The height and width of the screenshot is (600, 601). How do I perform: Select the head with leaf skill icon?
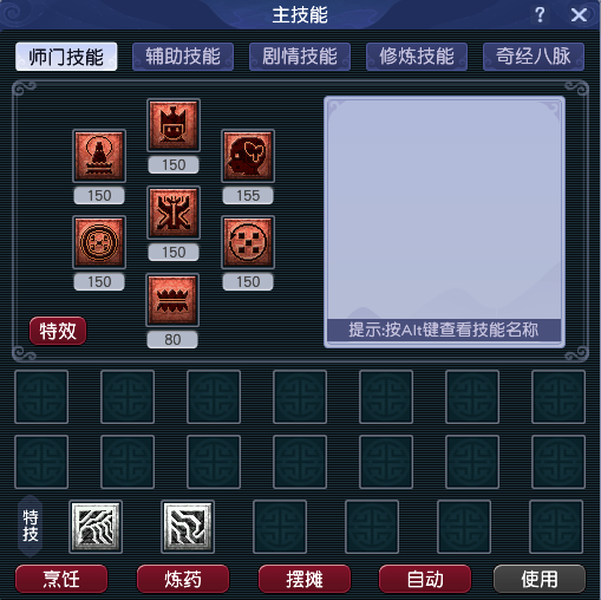(x=248, y=156)
